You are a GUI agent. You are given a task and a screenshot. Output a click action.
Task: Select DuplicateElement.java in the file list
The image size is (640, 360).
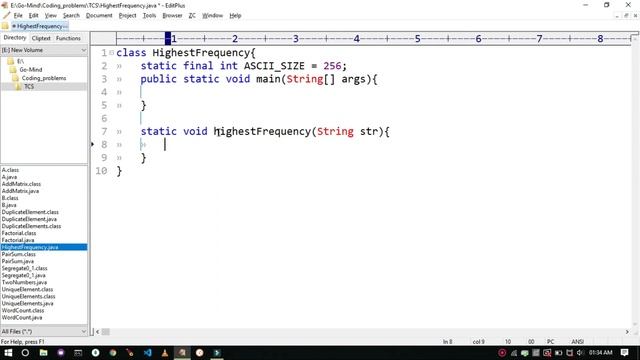click(29, 219)
